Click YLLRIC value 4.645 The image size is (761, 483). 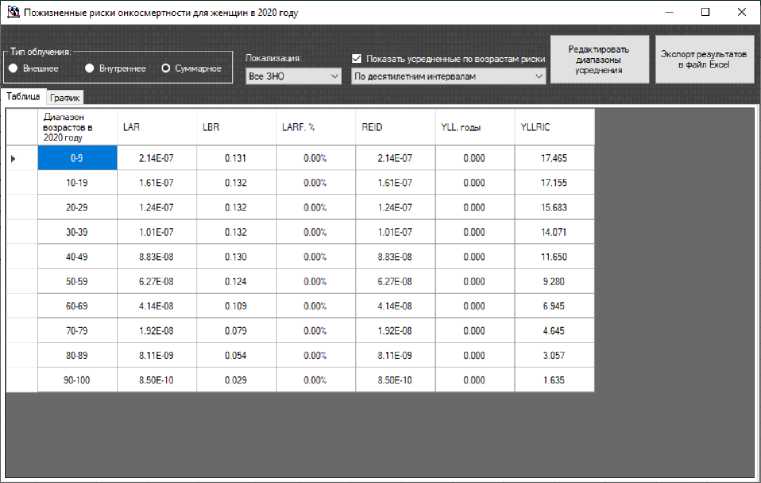[555, 331]
